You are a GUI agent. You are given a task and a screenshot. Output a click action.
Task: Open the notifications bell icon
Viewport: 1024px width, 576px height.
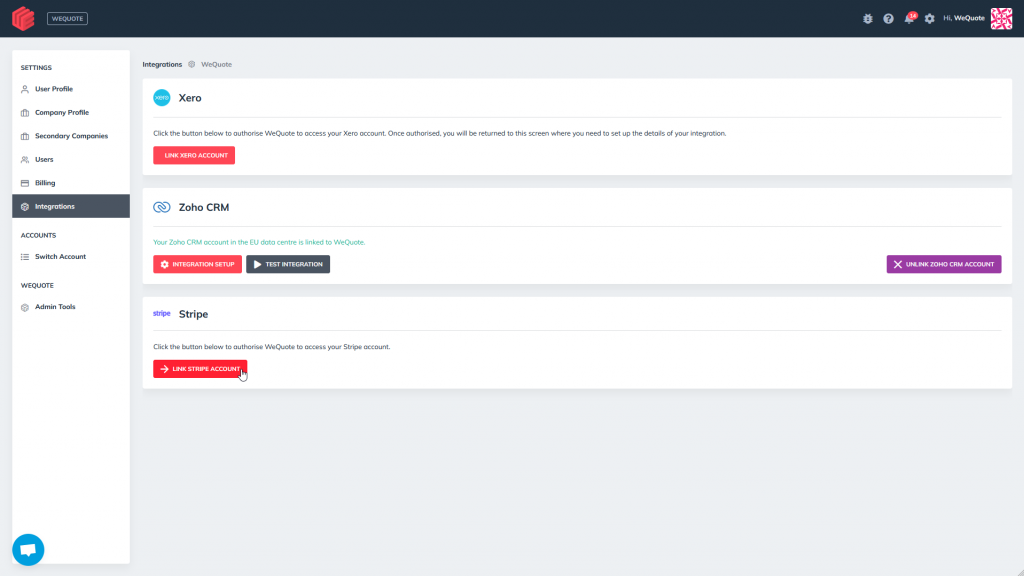[909, 19]
